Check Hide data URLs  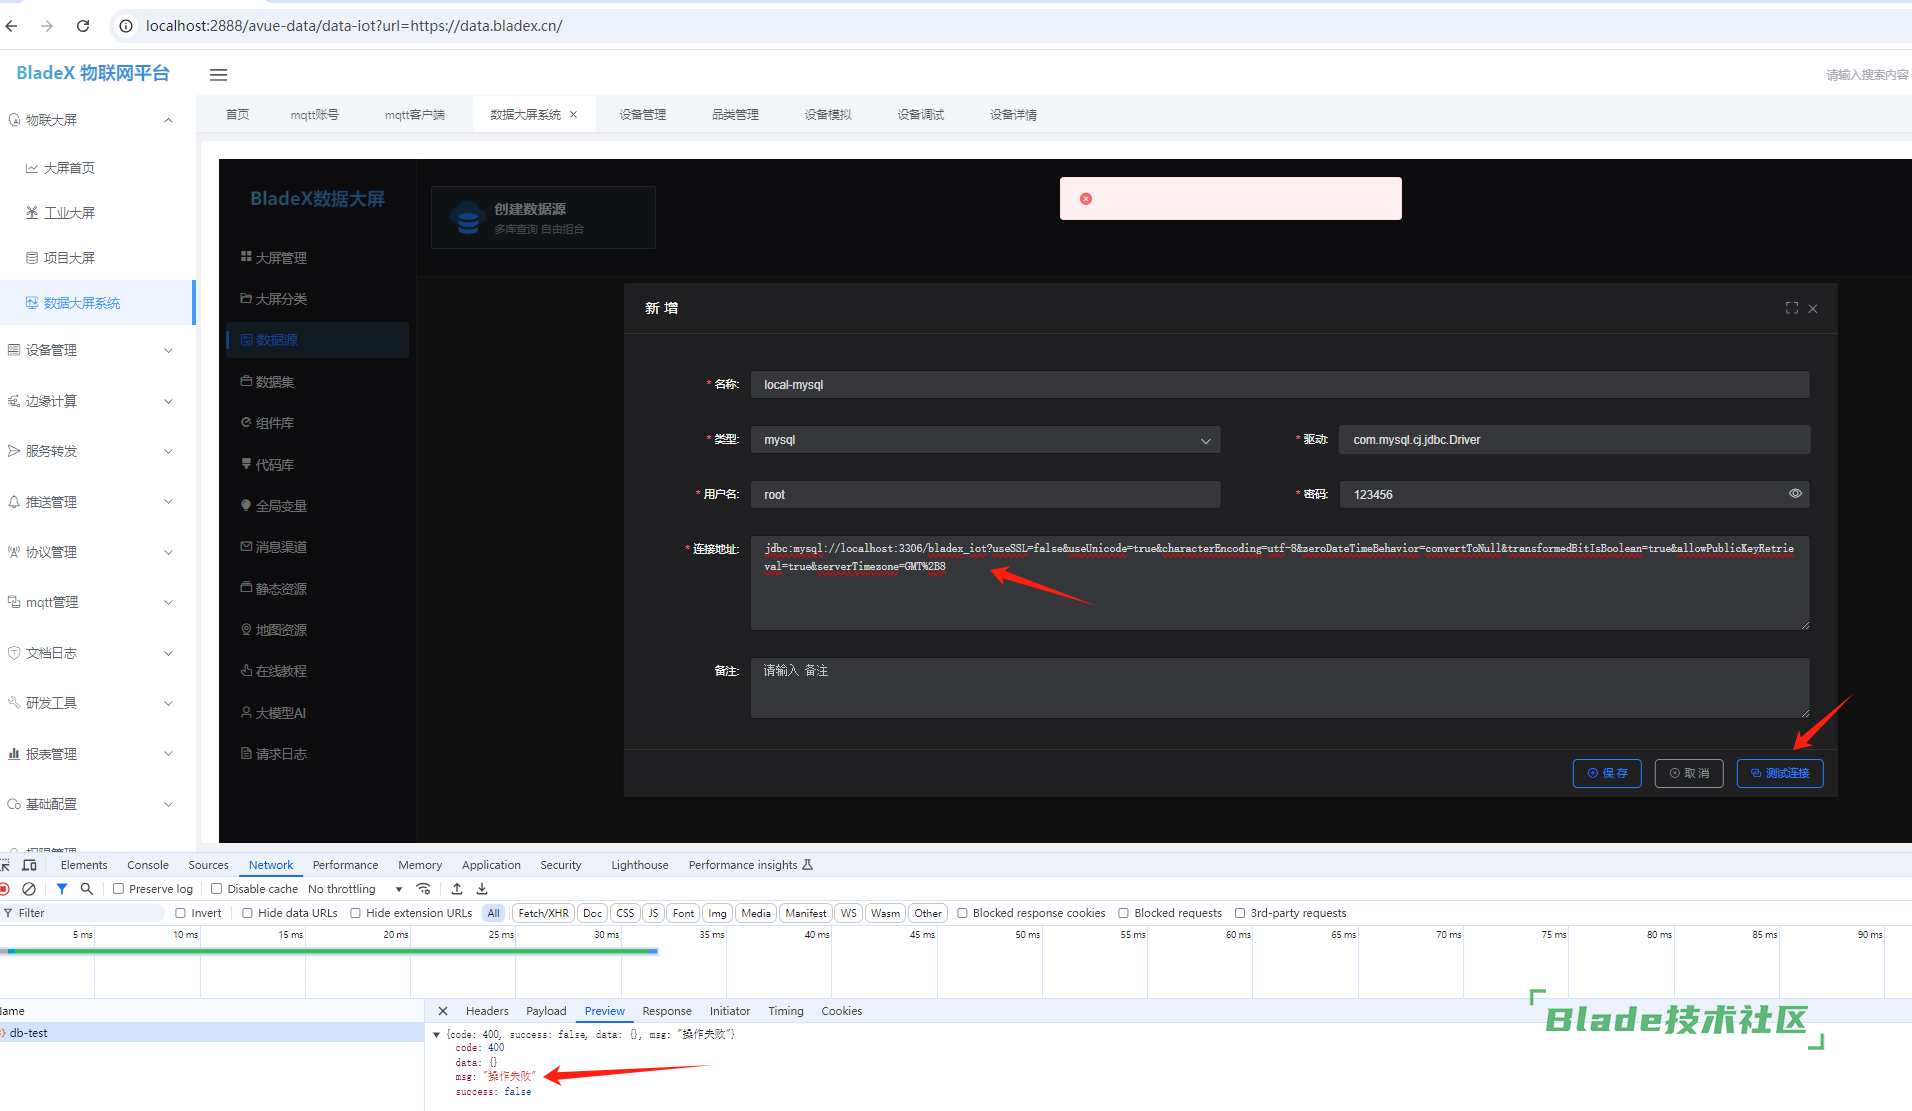[247, 913]
